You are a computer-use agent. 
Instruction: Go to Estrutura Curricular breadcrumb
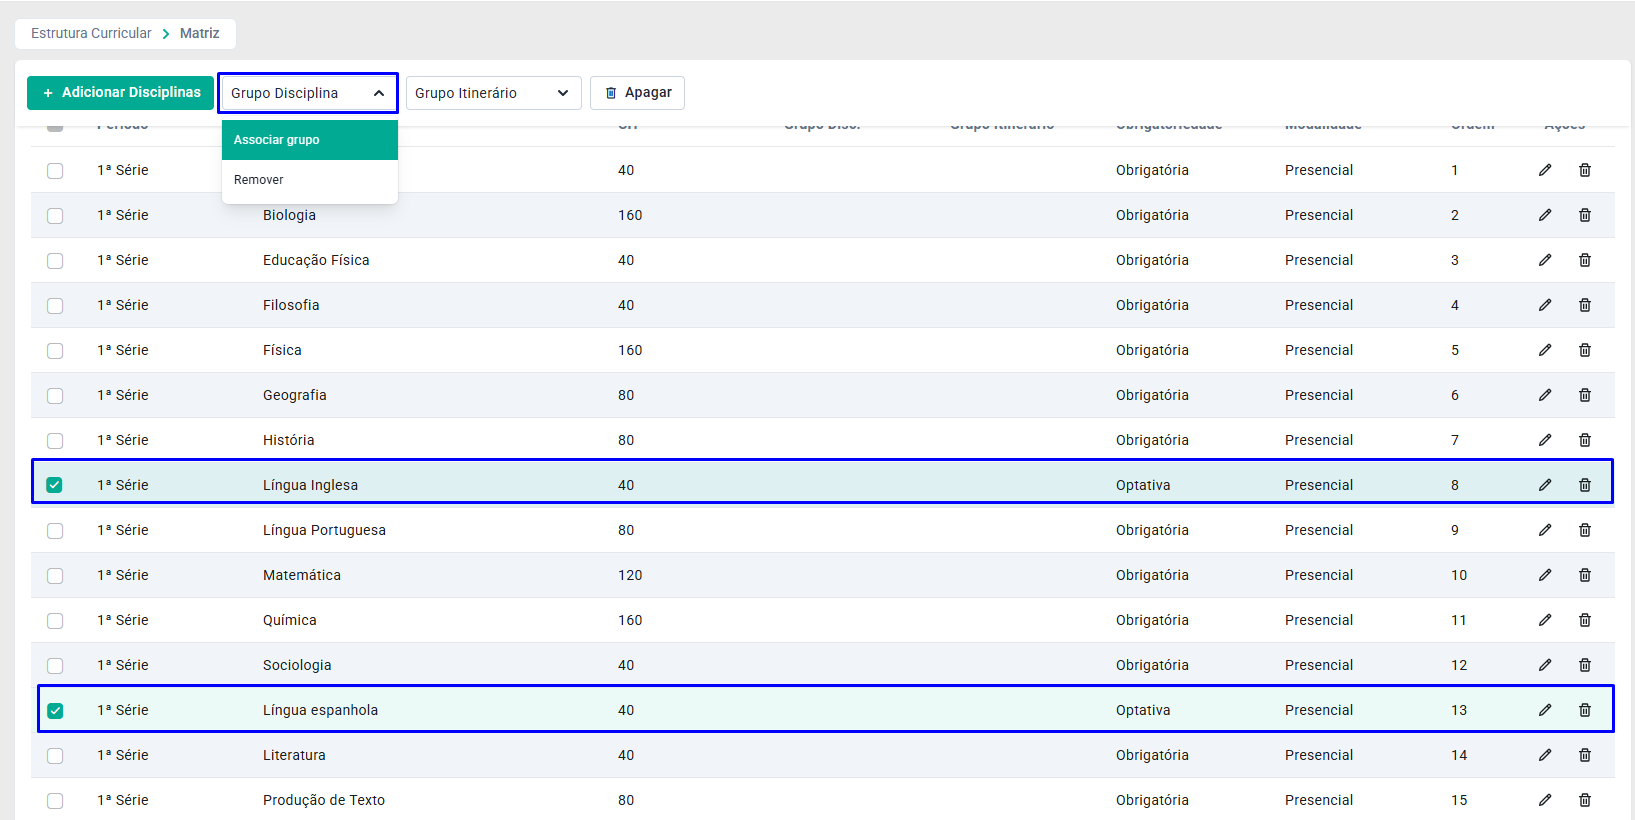91,33
